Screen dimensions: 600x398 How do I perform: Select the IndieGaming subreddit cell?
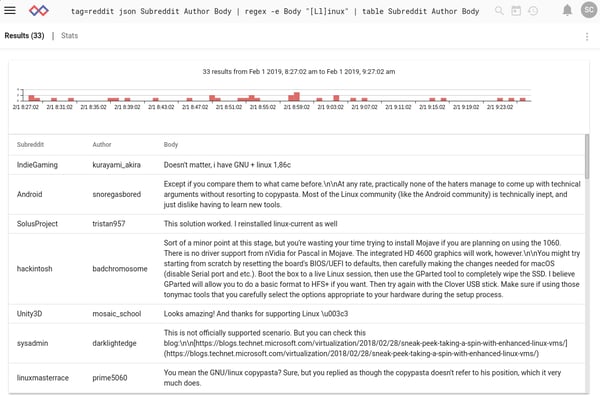click(x=37, y=165)
